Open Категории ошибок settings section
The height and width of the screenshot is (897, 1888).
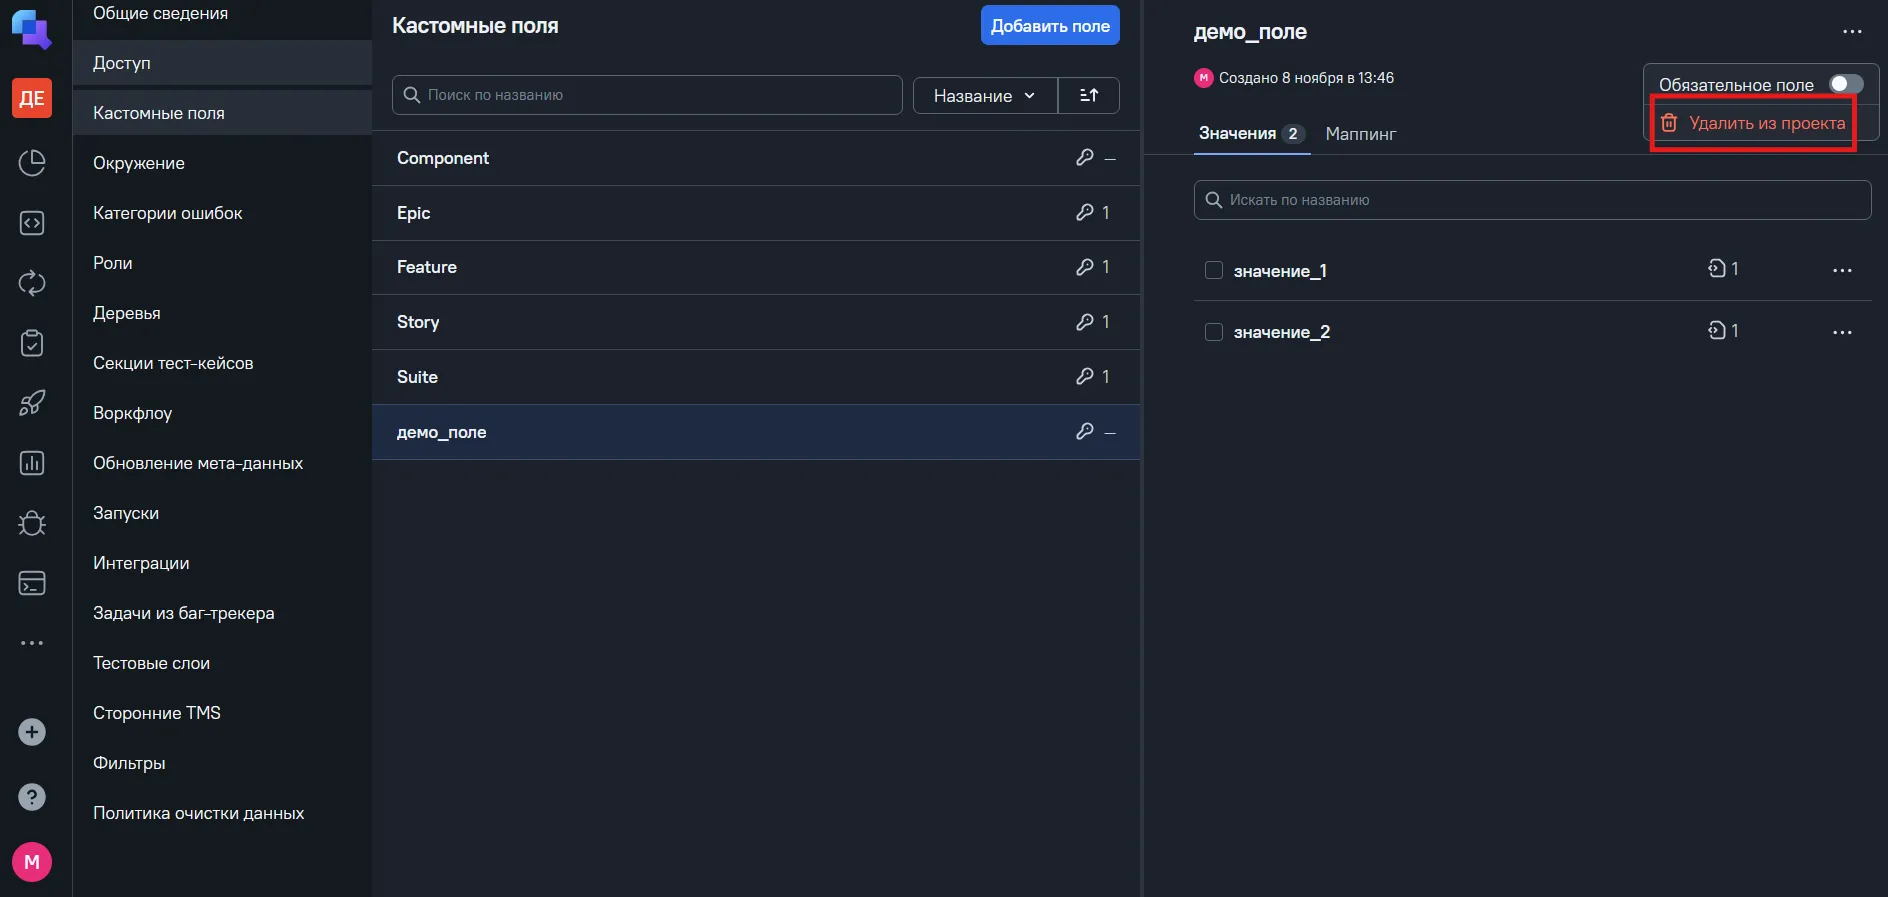(x=168, y=213)
